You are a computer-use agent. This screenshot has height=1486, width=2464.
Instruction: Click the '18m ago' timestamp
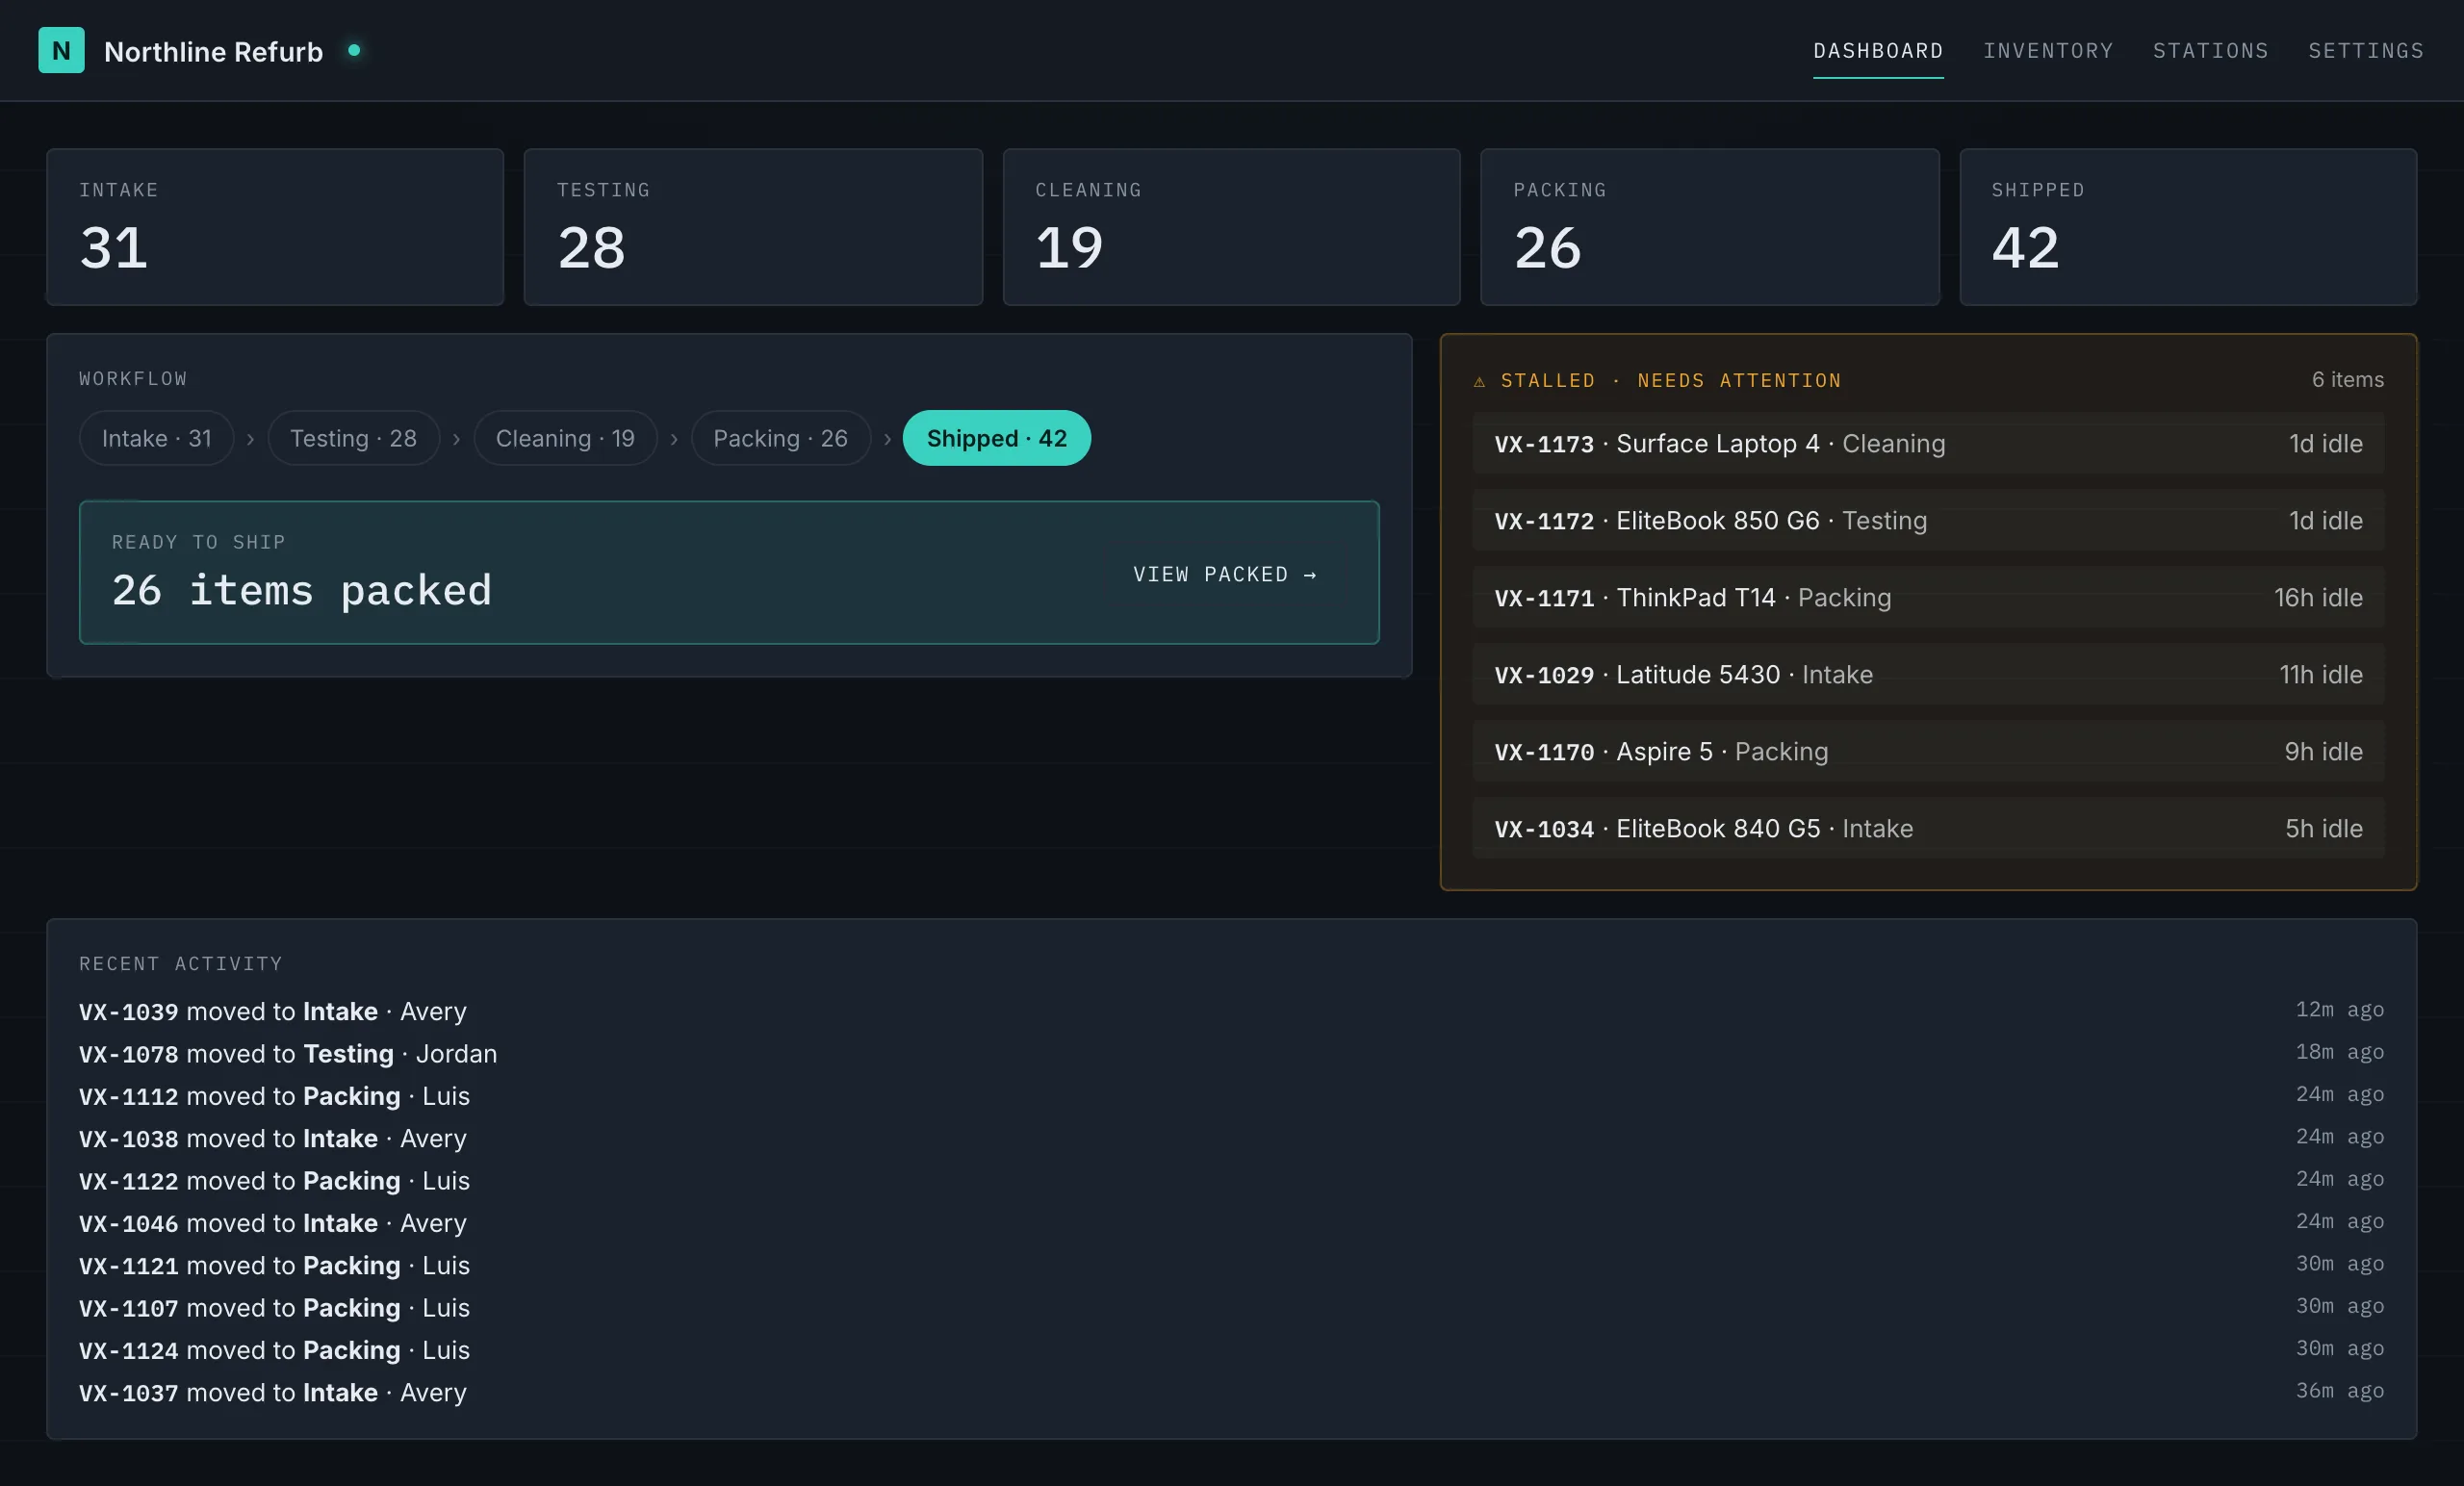point(2339,1052)
